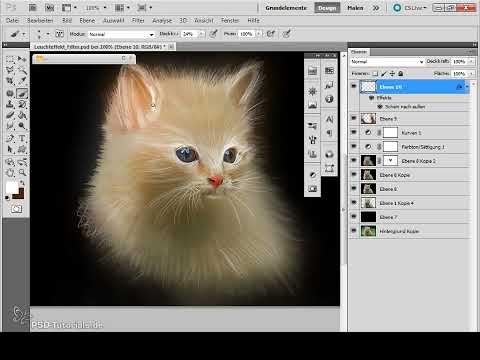Click the foreground color swatch
This screenshot has width=480, height=360.
click(12, 187)
